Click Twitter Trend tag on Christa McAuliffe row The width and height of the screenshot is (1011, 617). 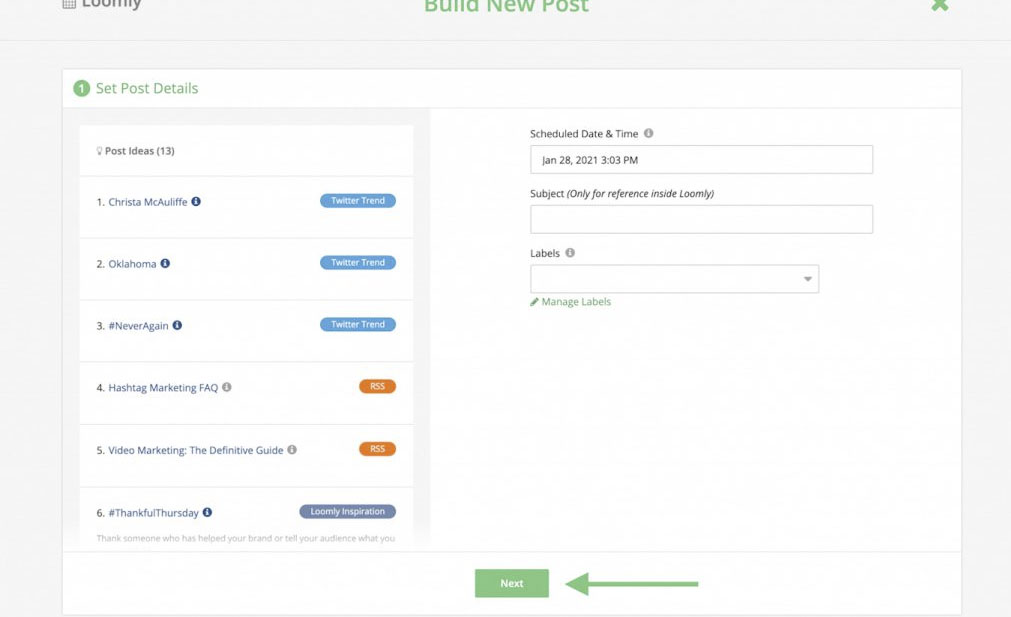pos(358,201)
